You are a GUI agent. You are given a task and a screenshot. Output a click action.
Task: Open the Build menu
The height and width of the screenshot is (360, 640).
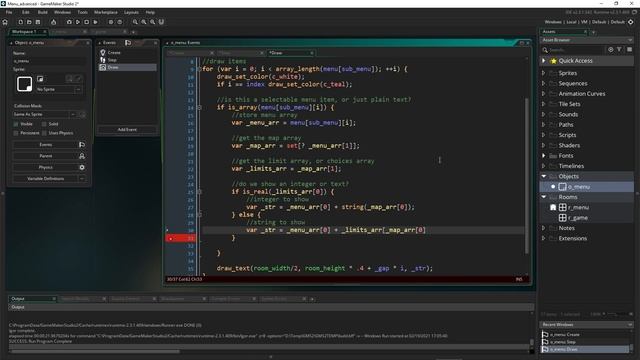pos(42,12)
